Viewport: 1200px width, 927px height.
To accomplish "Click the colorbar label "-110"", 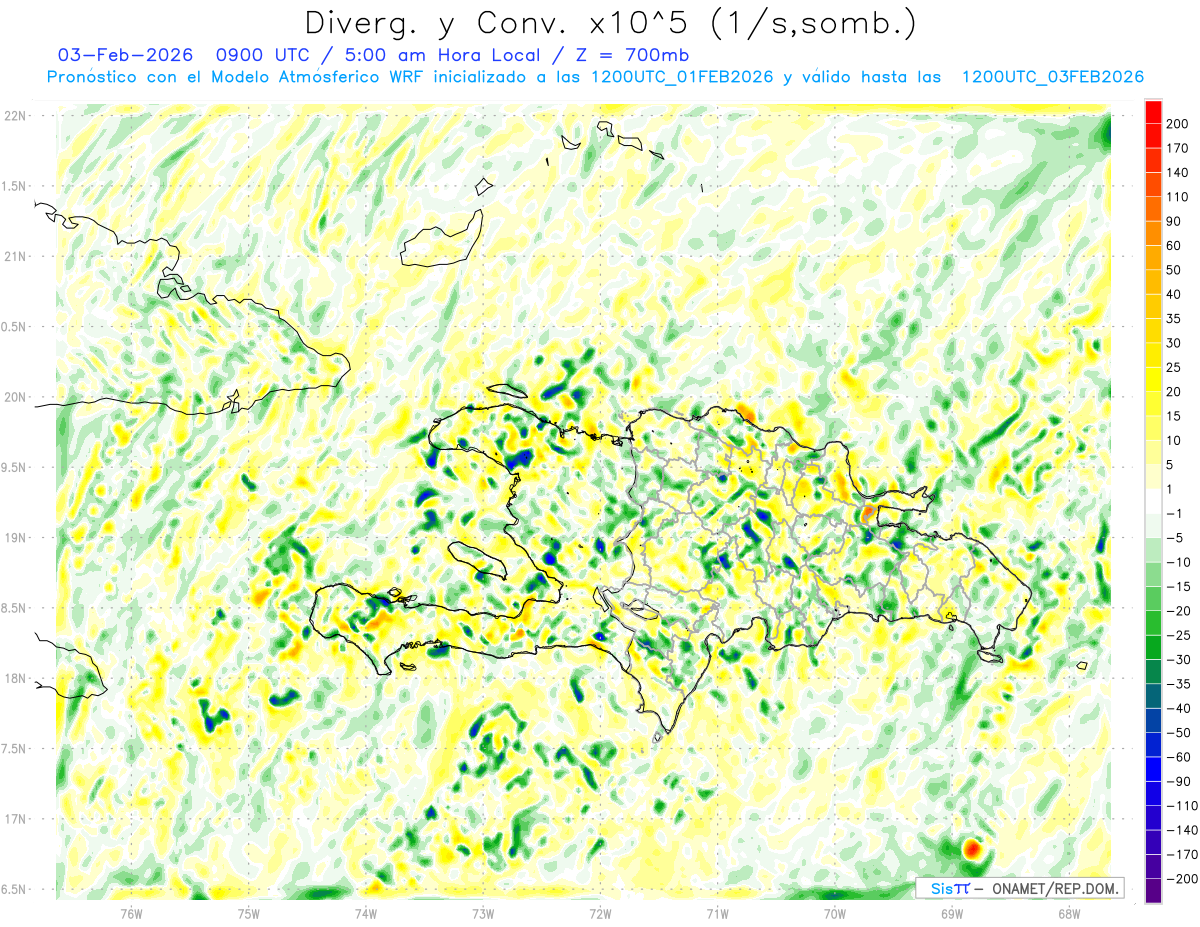I will pos(1181,806).
